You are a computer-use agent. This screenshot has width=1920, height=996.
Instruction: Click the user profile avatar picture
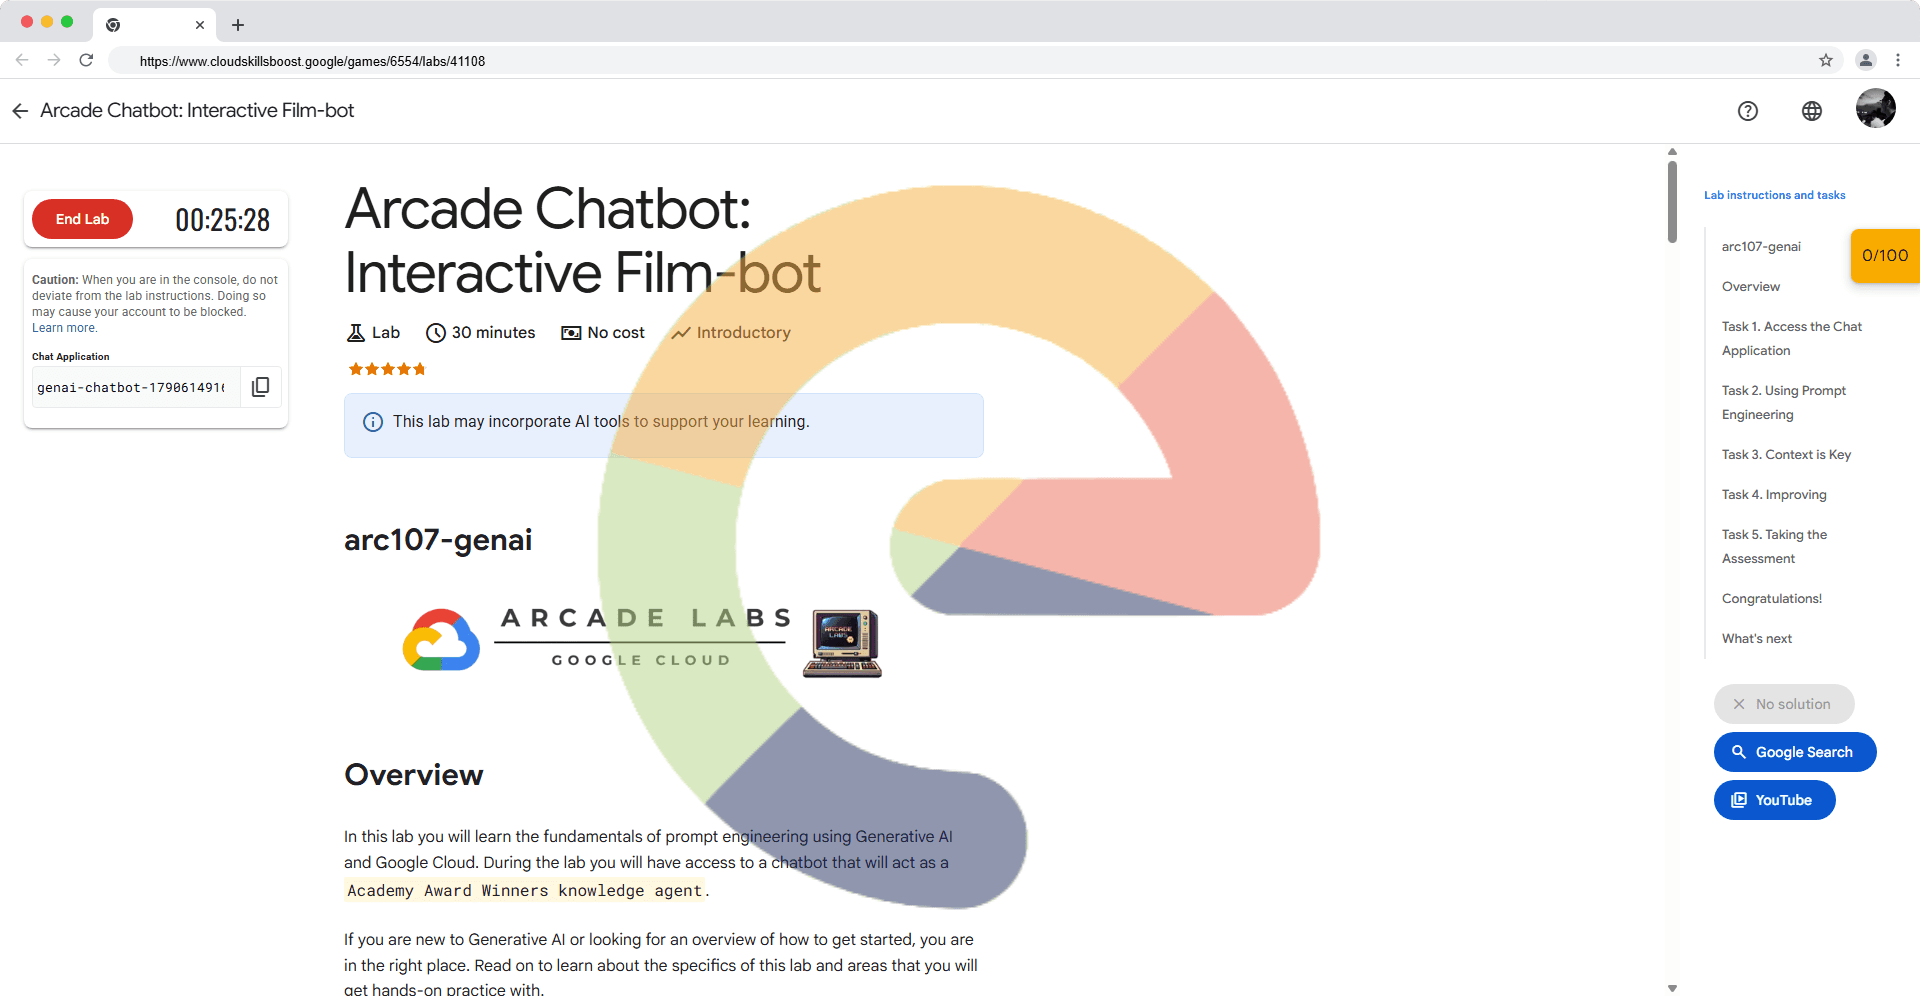[1875, 109]
